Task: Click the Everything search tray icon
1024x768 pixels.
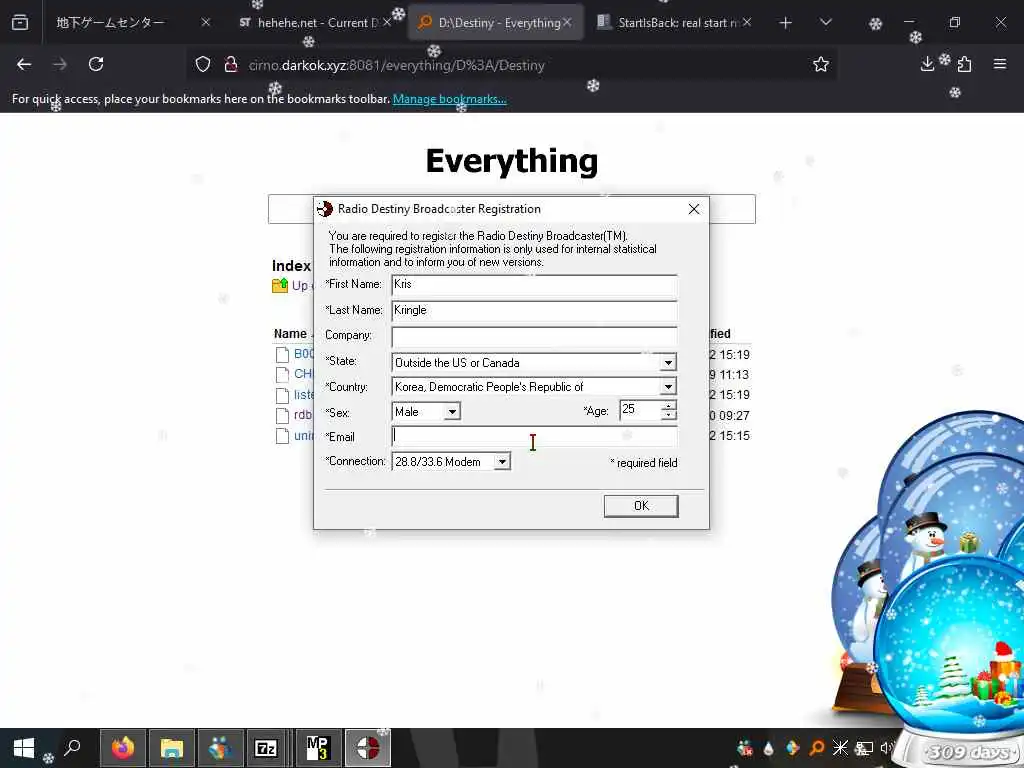Action: click(x=816, y=748)
